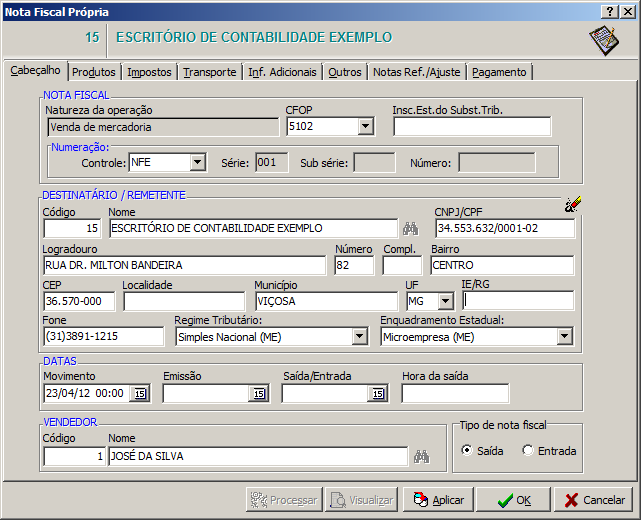Open the Movimento date calendar picker

point(140,394)
